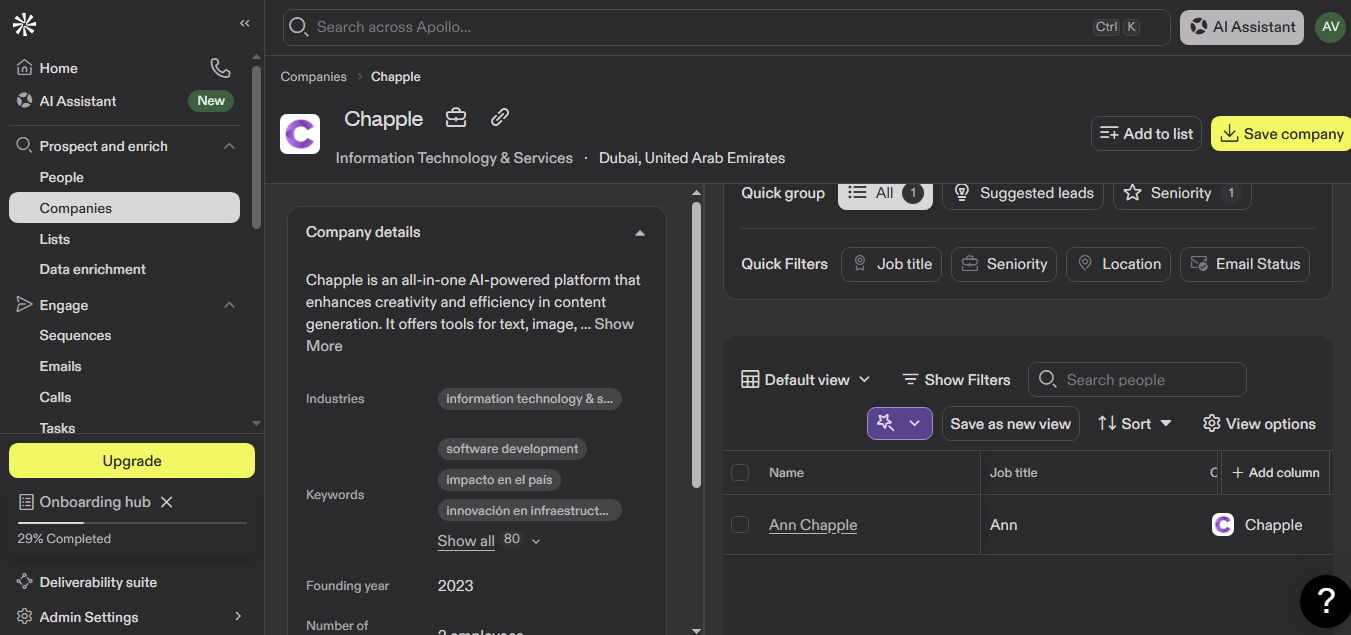
Task: Click the link icon next to Chapple
Action: pos(500,118)
